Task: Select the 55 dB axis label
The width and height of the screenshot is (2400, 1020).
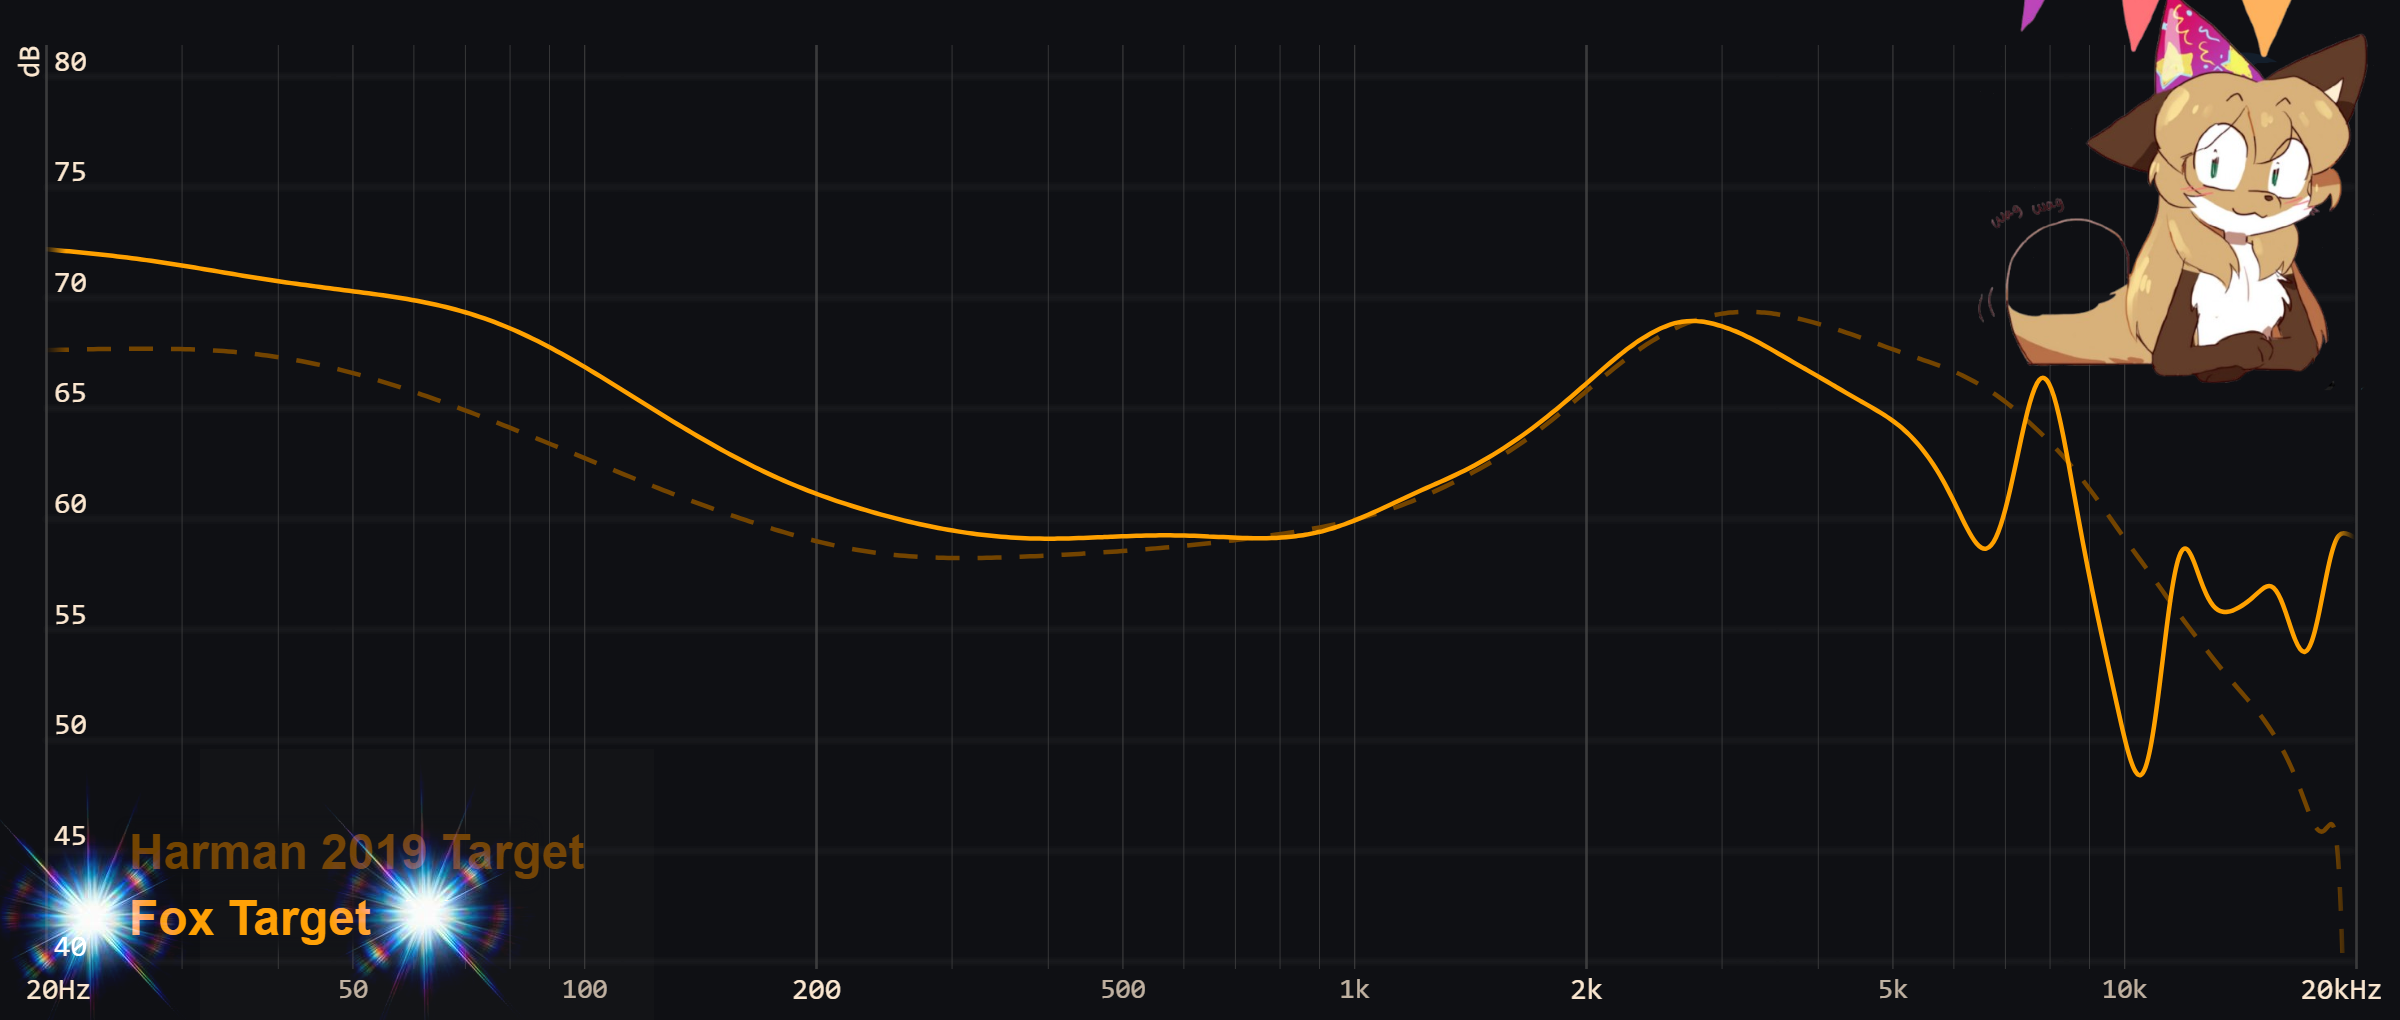Action: point(70,615)
